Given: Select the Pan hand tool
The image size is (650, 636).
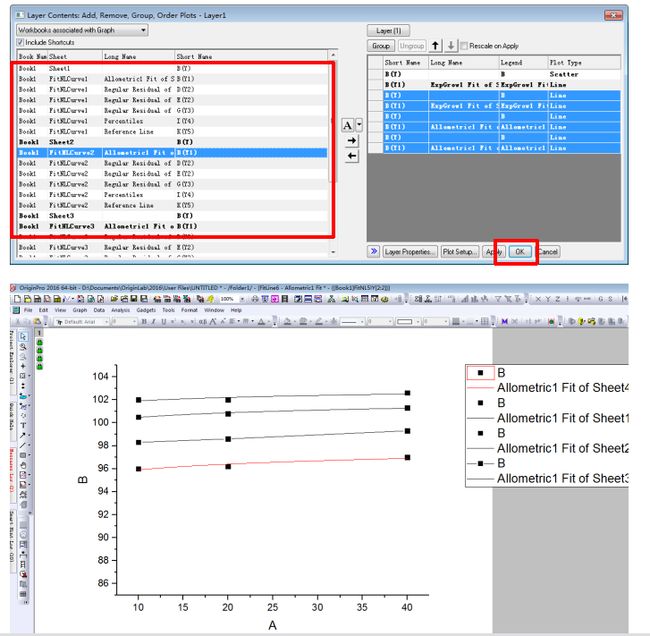Looking at the screenshot, I should [23, 465].
